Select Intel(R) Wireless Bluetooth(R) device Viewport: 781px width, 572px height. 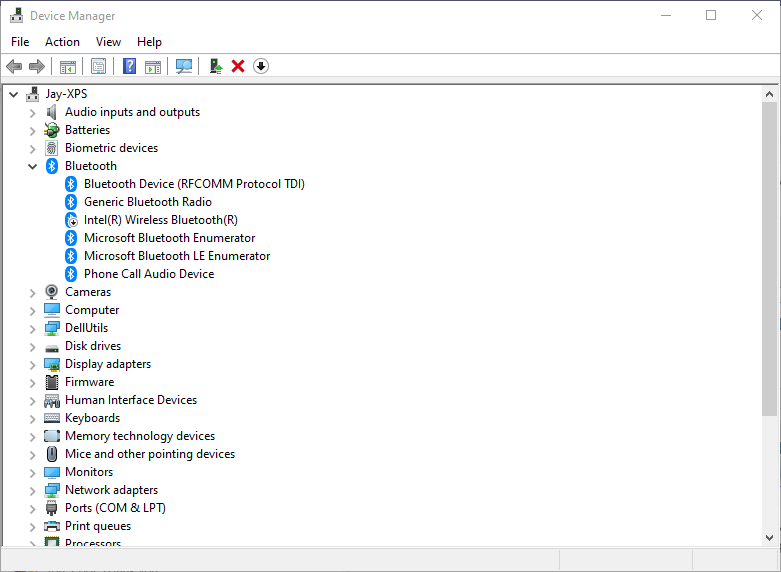160,220
